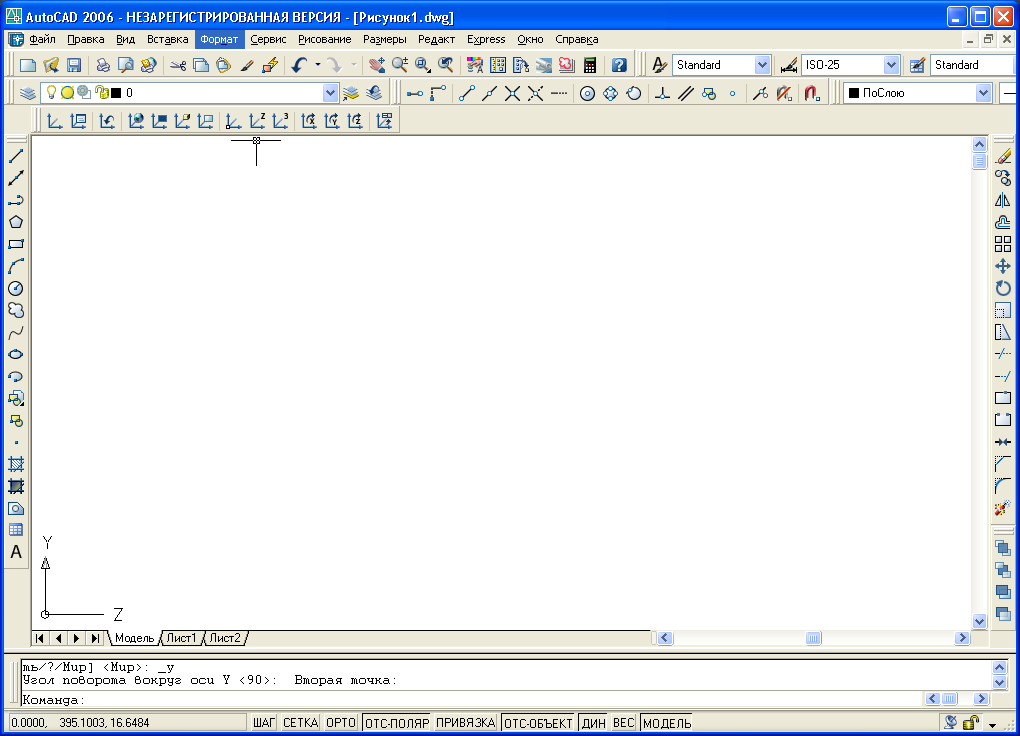The image size is (1020, 736).
Task: Open the Рисование menu
Action: (x=325, y=39)
